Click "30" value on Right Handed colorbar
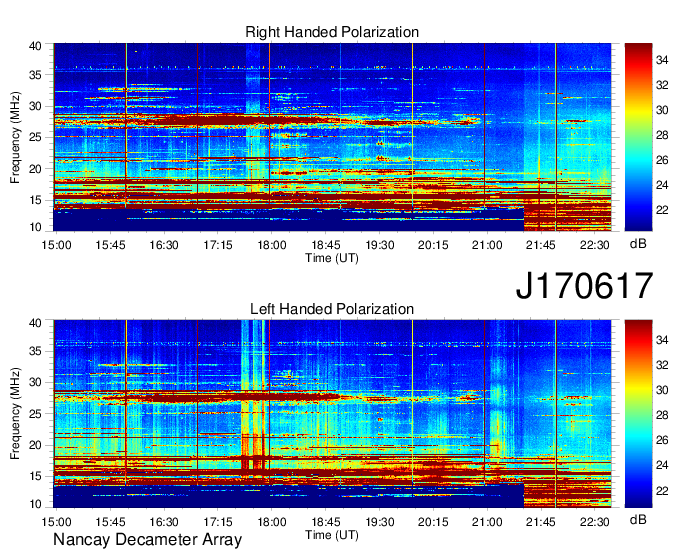 click(x=662, y=110)
